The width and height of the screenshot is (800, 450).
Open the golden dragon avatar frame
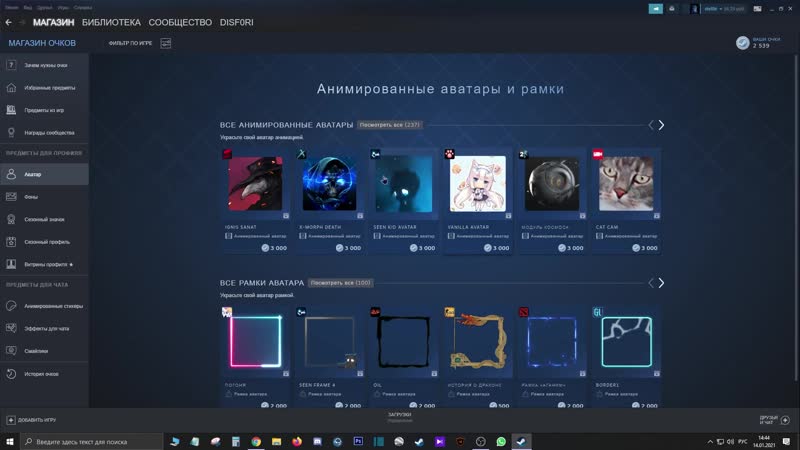coord(478,342)
